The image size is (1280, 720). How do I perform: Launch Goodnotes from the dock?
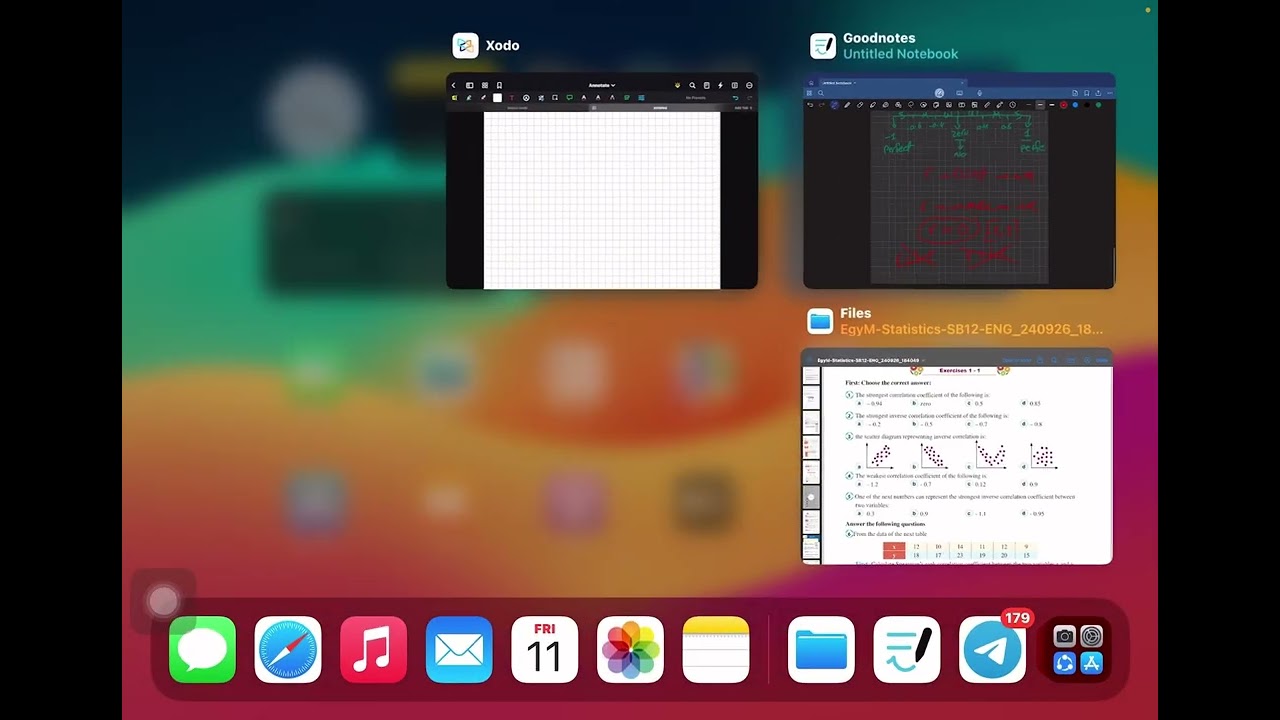pos(907,649)
